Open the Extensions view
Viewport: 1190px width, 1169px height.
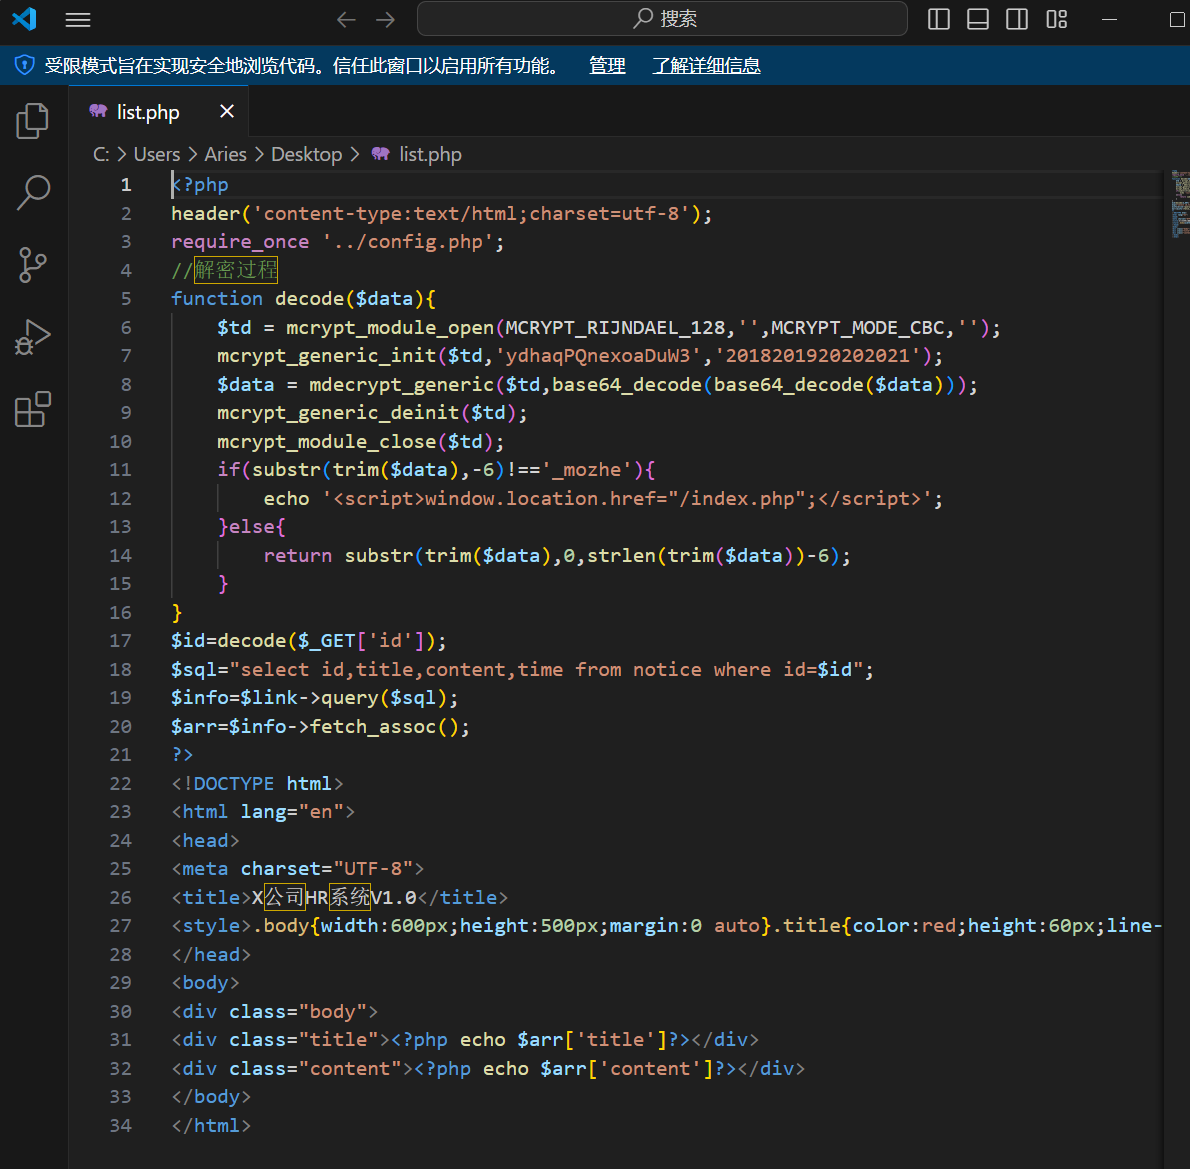33,410
